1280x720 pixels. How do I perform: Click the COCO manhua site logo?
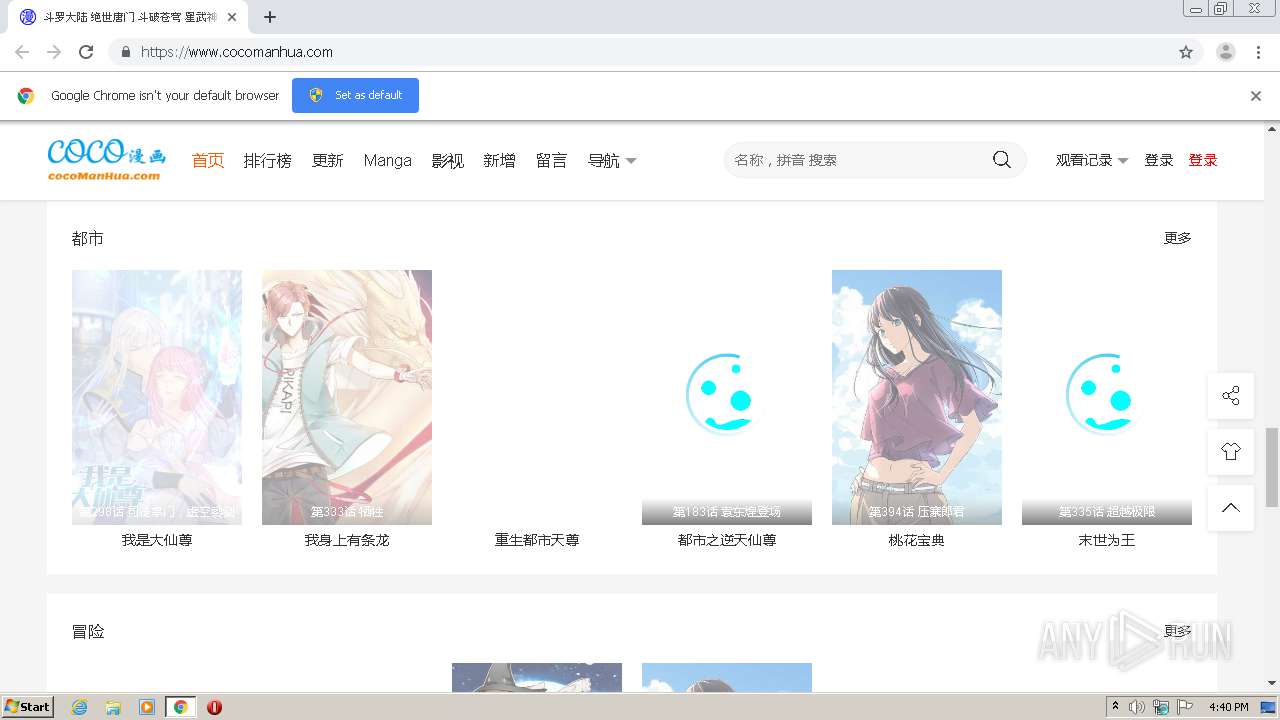(106, 160)
